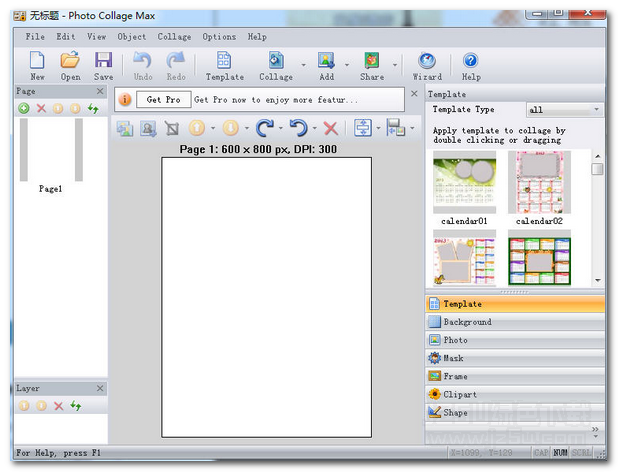Viewport: 618px width, 472px height.
Task: Expand the rotate counterclockwise dropdown arrow
Action: tap(315, 128)
